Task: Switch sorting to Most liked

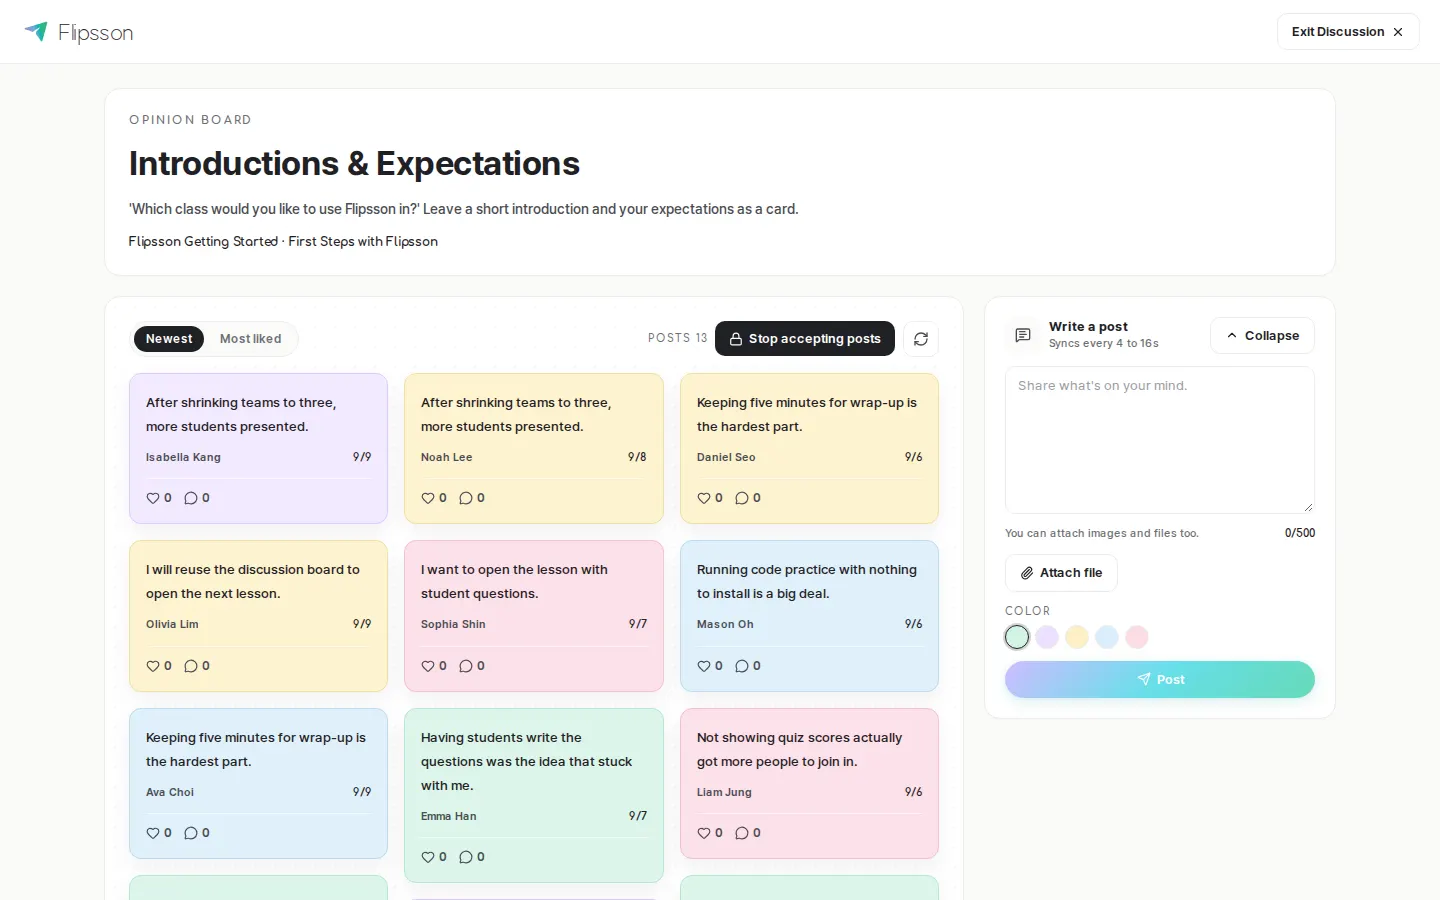Action: point(250,339)
